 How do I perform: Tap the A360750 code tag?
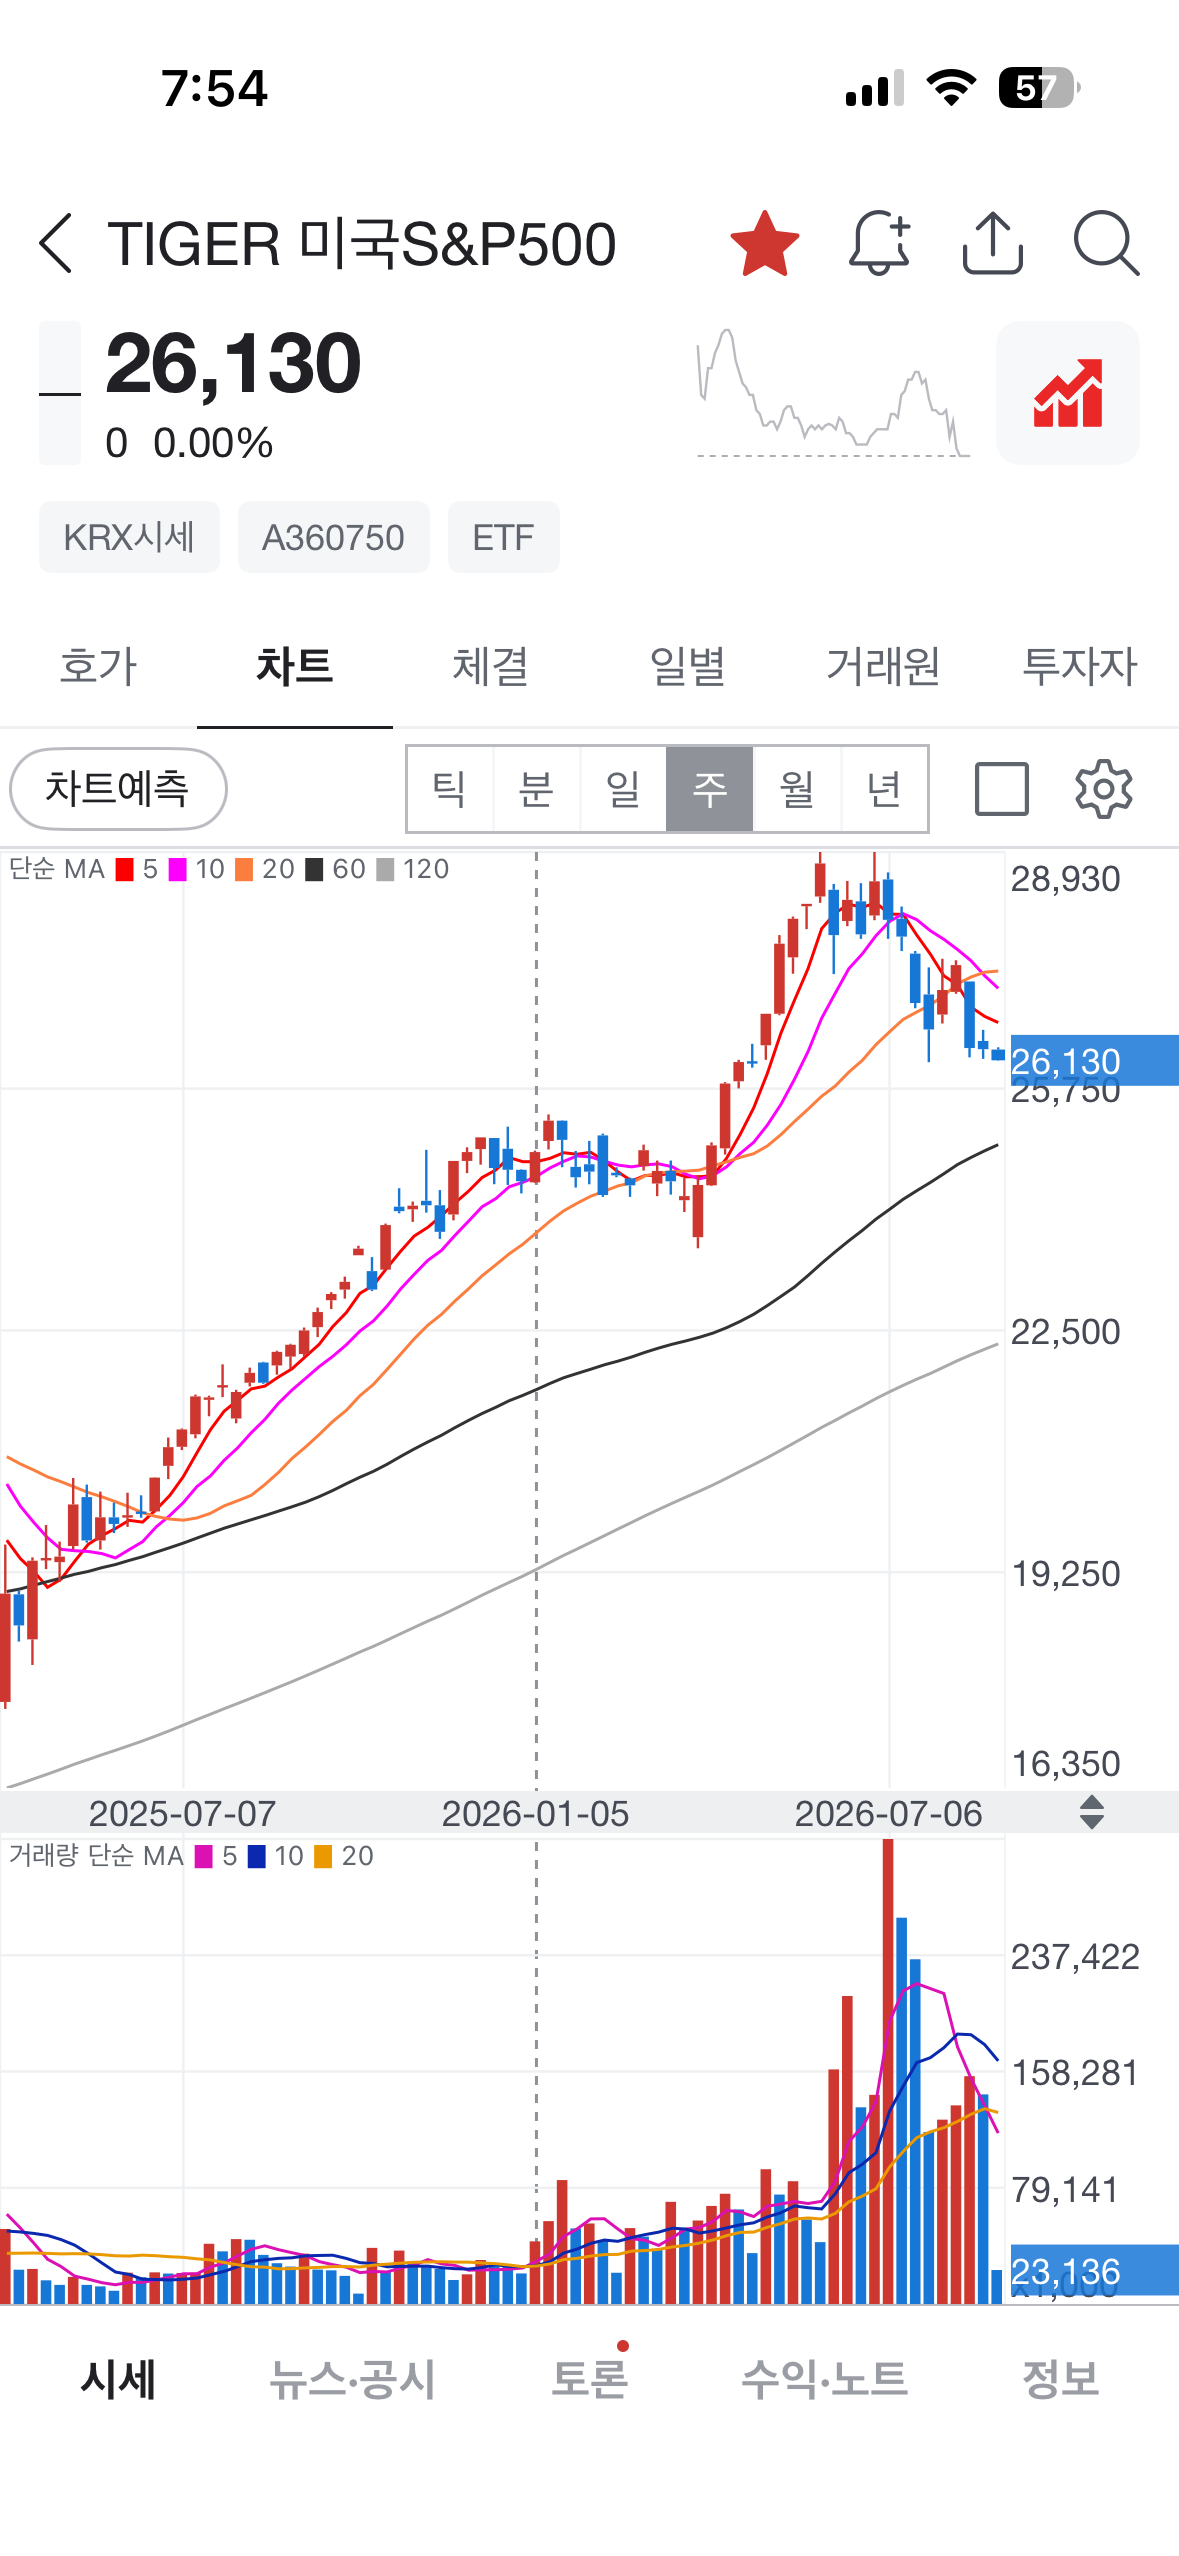pyautogui.click(x=333, y=537)
